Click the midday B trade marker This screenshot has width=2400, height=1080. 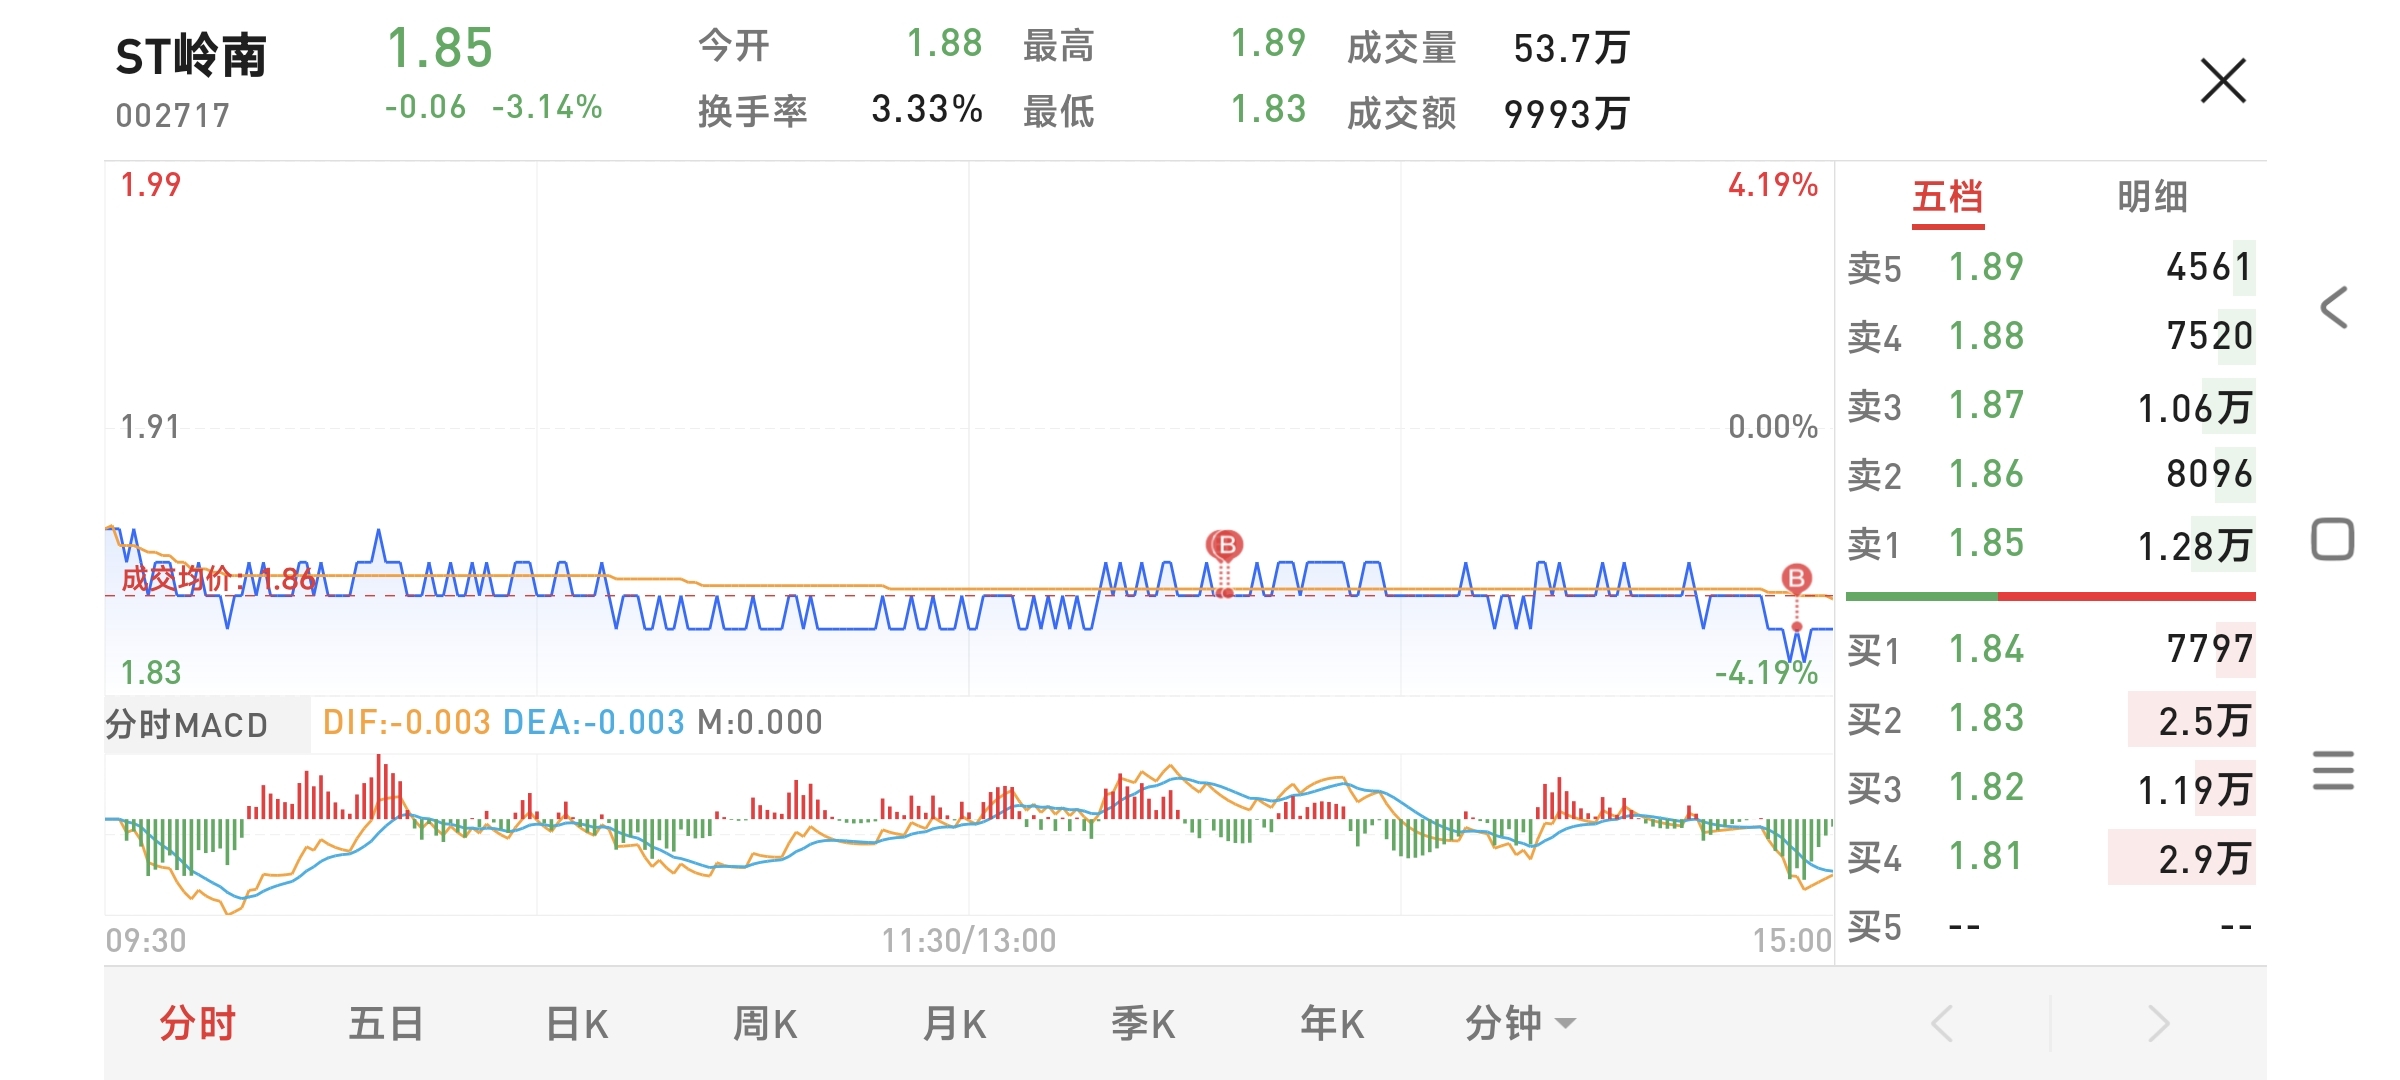tap(1225, 545)
